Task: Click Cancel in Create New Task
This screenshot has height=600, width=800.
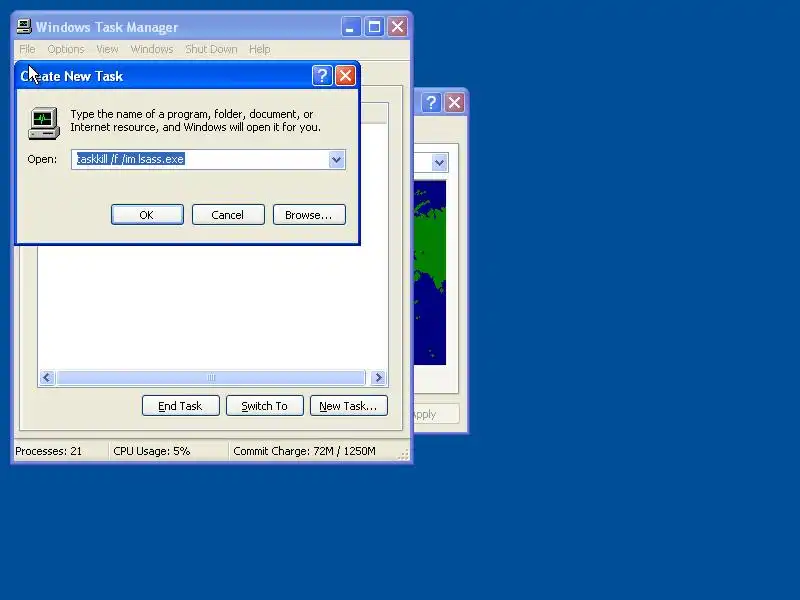Action: (228, 215)
